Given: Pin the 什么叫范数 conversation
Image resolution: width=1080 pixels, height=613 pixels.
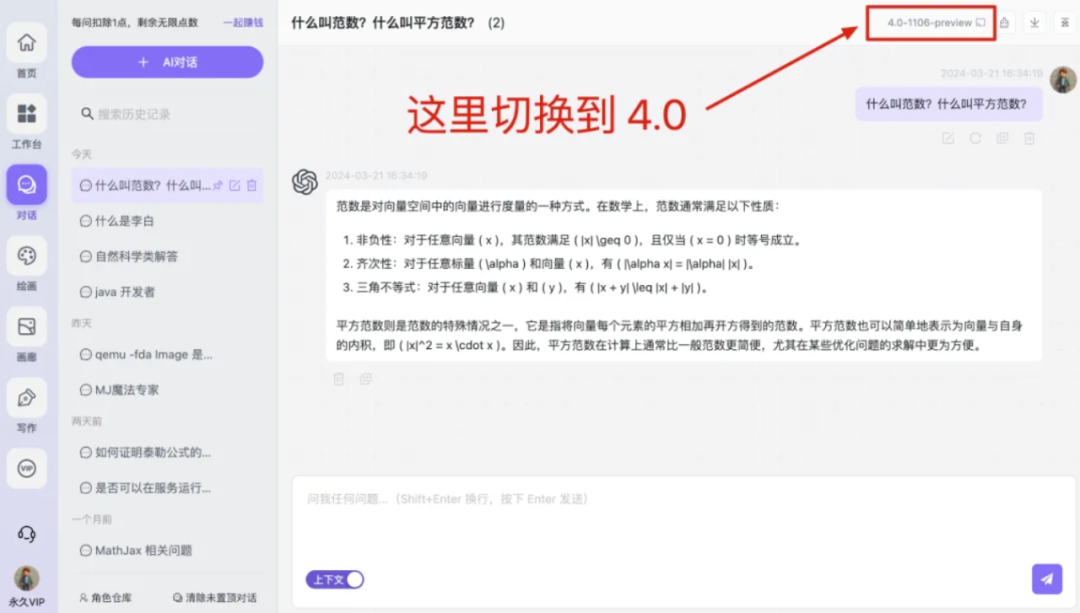Looking at the screenshot, I should 218,185.
